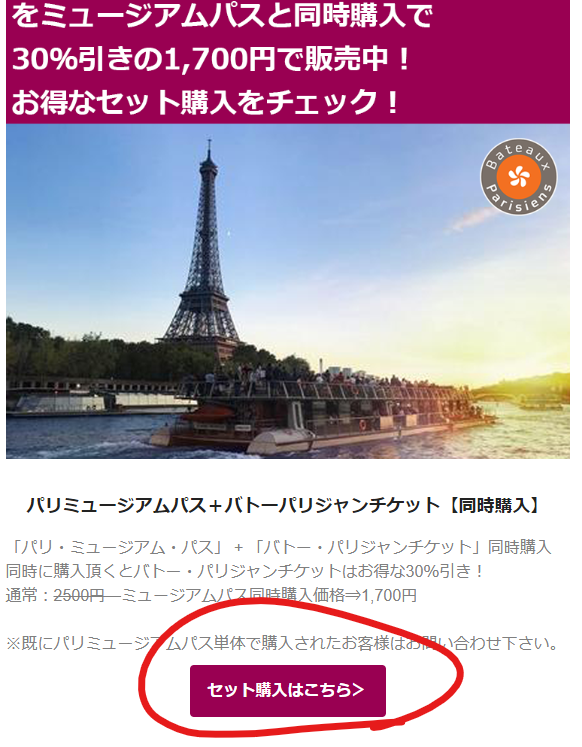
Task: Click the orange pinwheel emblem inside the logo
Action: coord(518,177)
